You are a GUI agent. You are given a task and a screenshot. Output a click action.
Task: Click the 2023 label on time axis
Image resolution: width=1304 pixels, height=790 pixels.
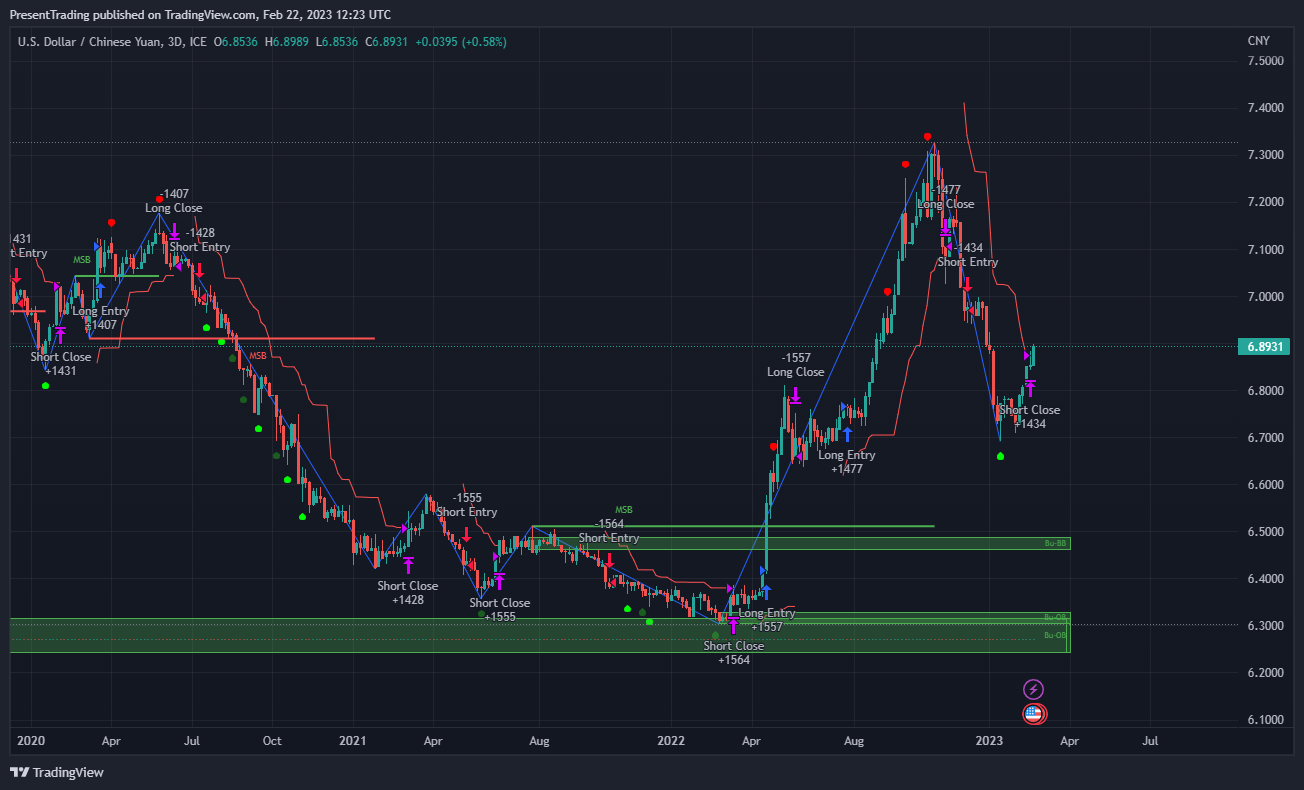(989, 742)
